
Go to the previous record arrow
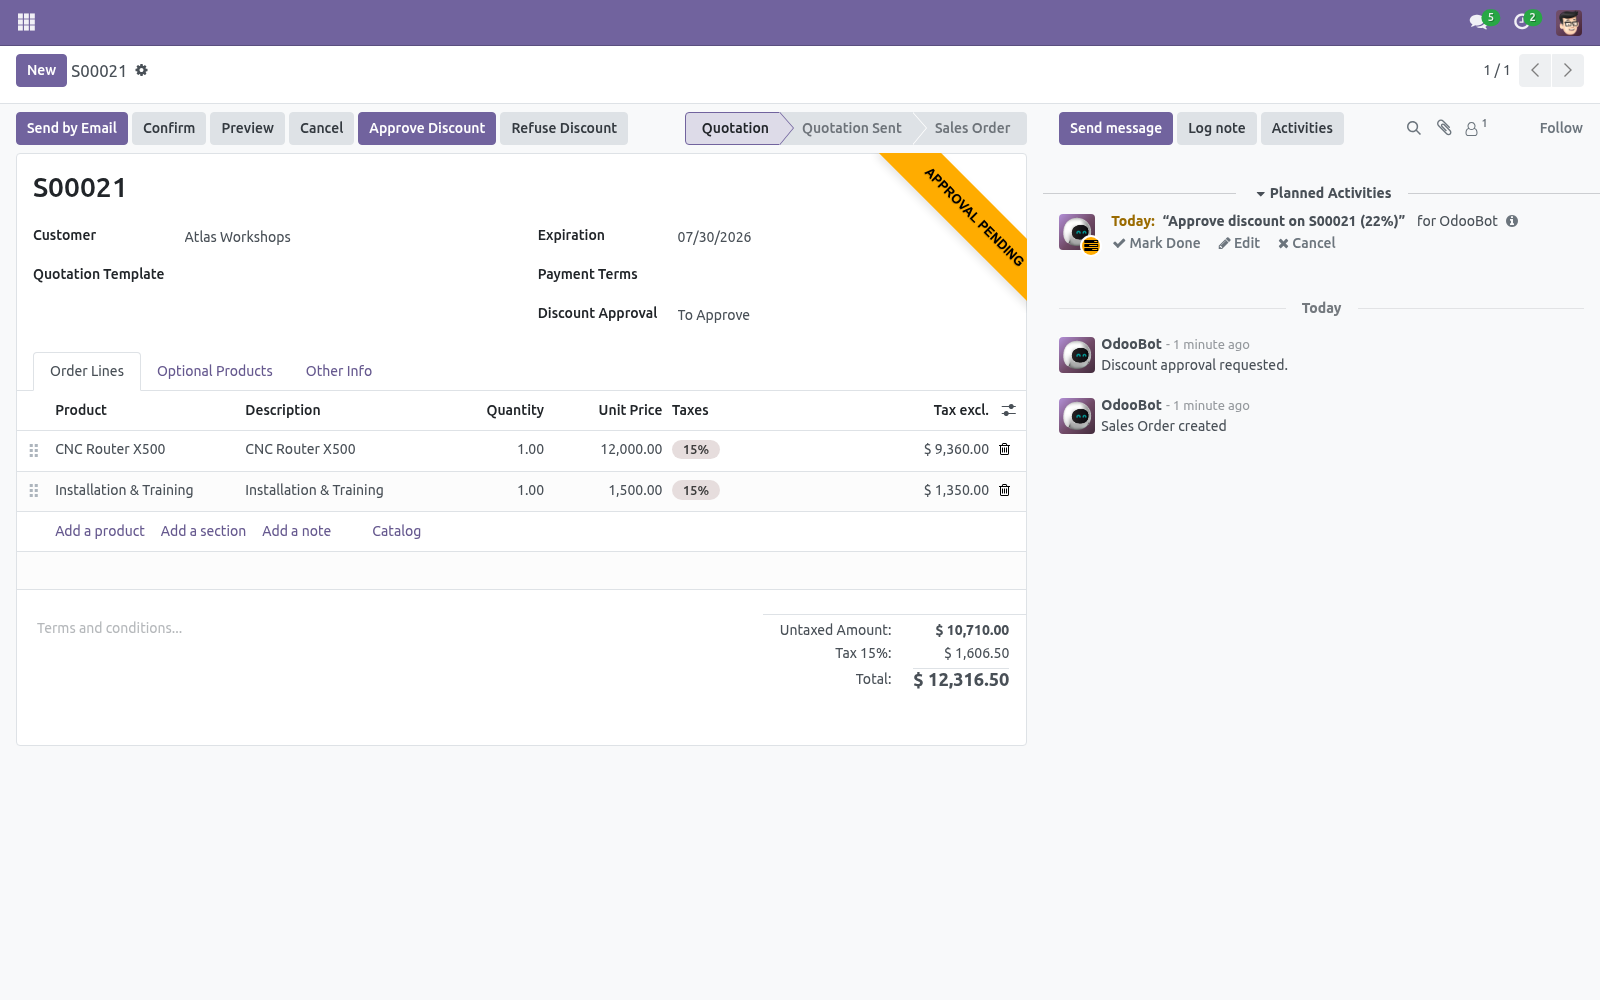[x=1535, y=70]
